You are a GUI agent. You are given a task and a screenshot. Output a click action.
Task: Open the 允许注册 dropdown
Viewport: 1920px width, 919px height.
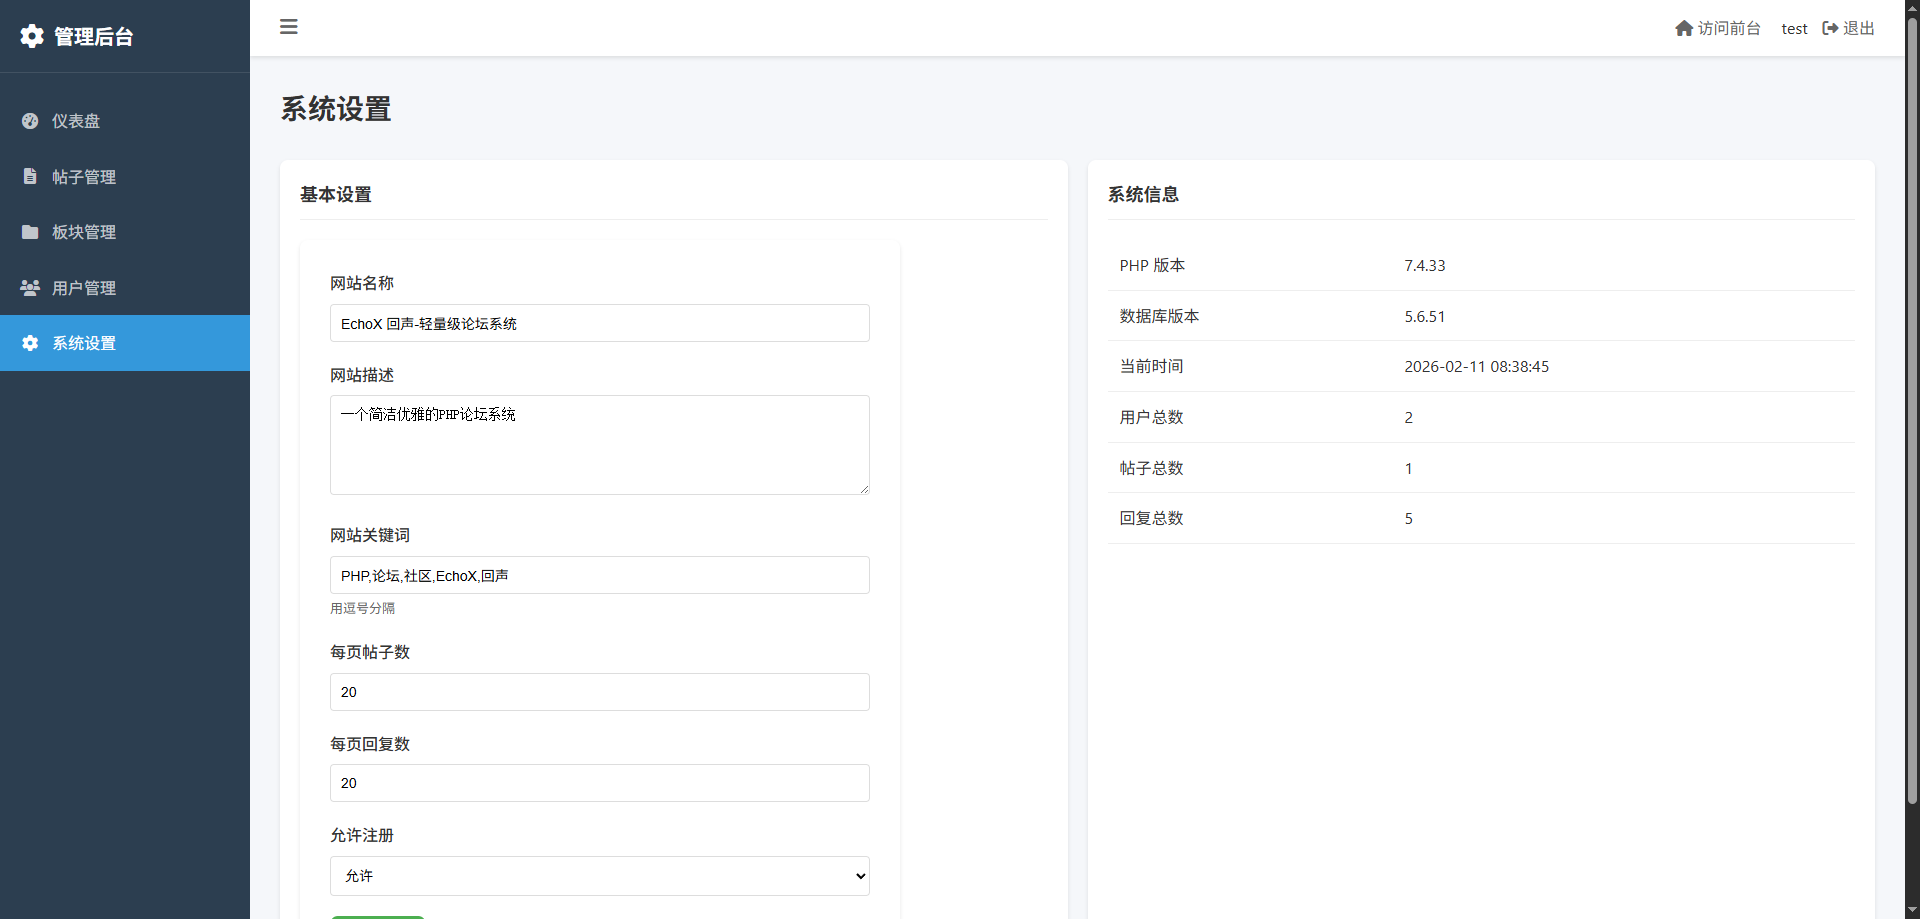(599, 876)
